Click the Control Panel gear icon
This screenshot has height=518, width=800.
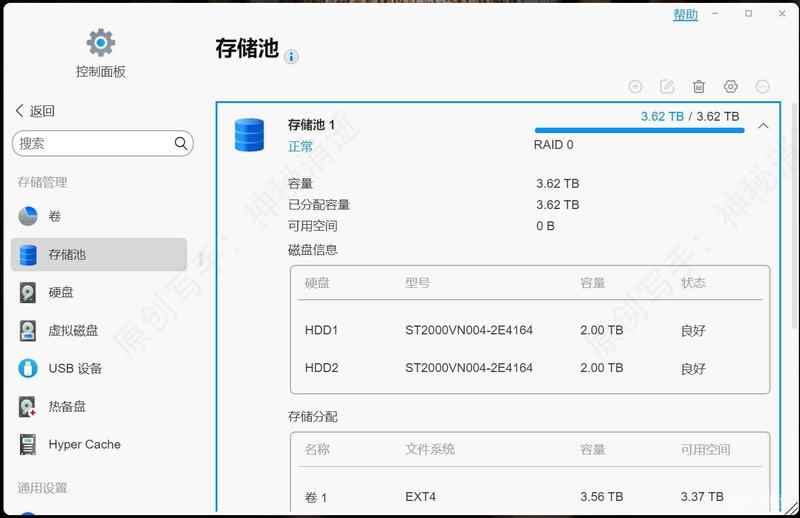click(101, 42)
